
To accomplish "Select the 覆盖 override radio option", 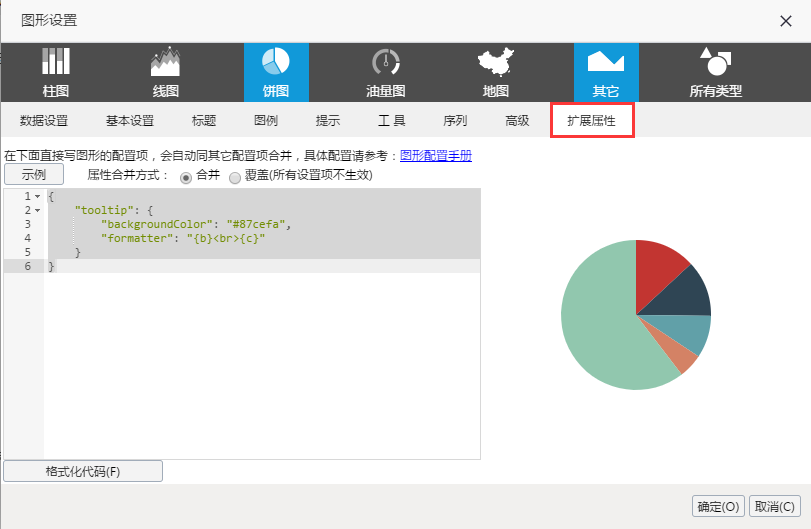I will [x=235, y=177].
